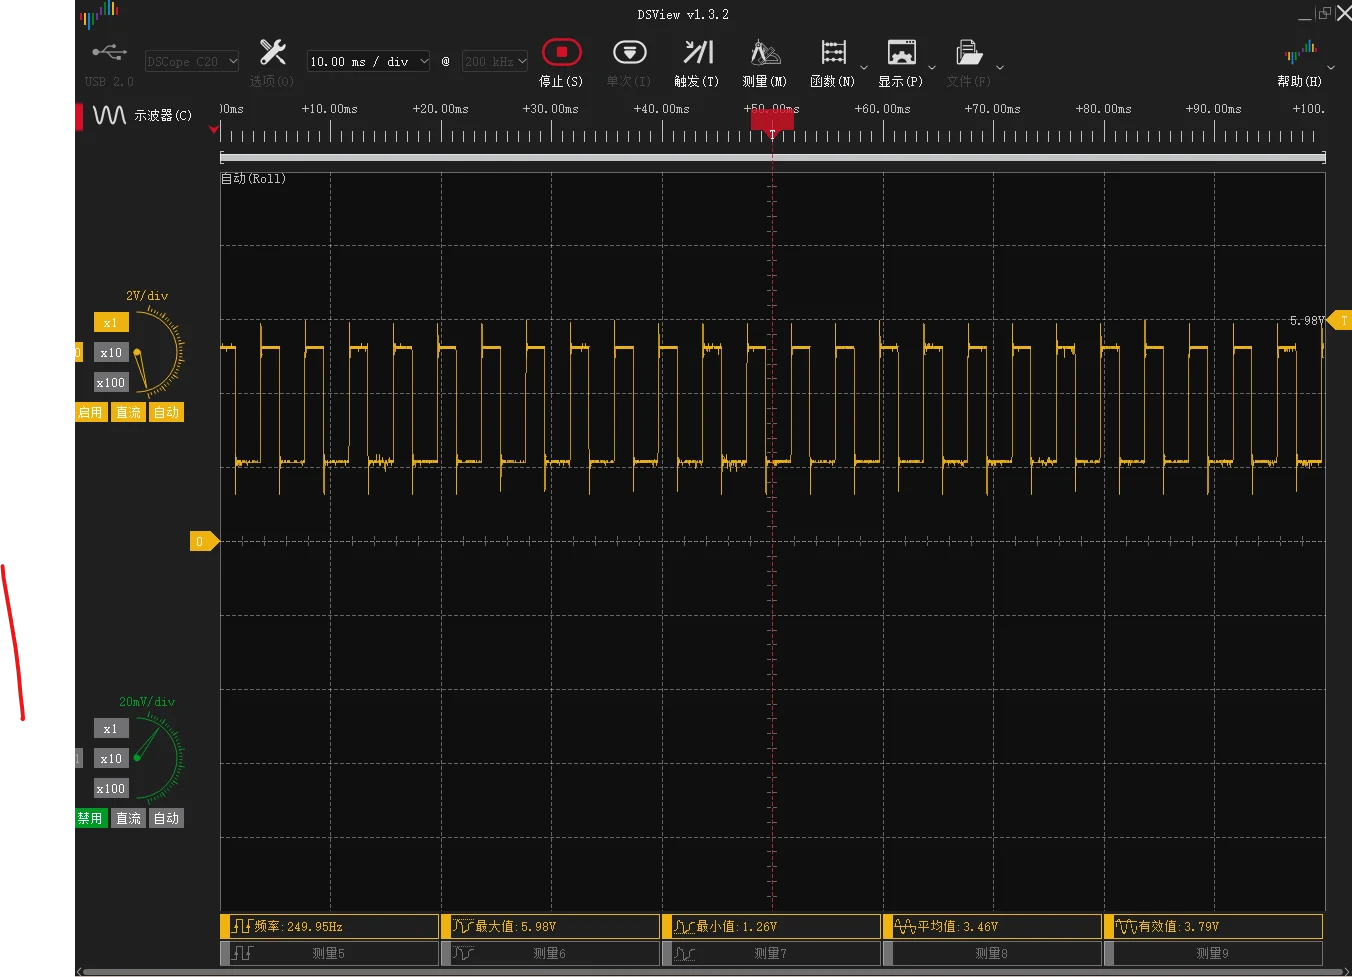Select x10 probe ratio on green channel
Image resolution: width=1352 pixels, height=977 pixels.
coord(111,759)
